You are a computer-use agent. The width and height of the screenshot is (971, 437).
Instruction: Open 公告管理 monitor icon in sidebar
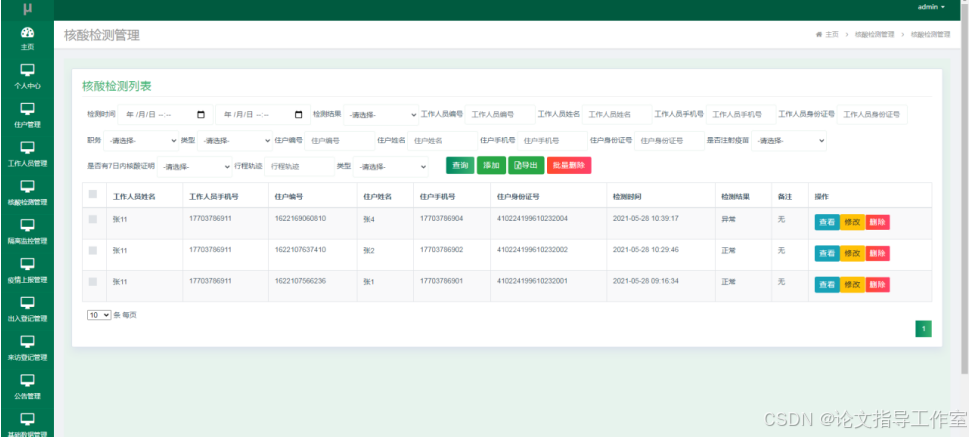point(27,380)
